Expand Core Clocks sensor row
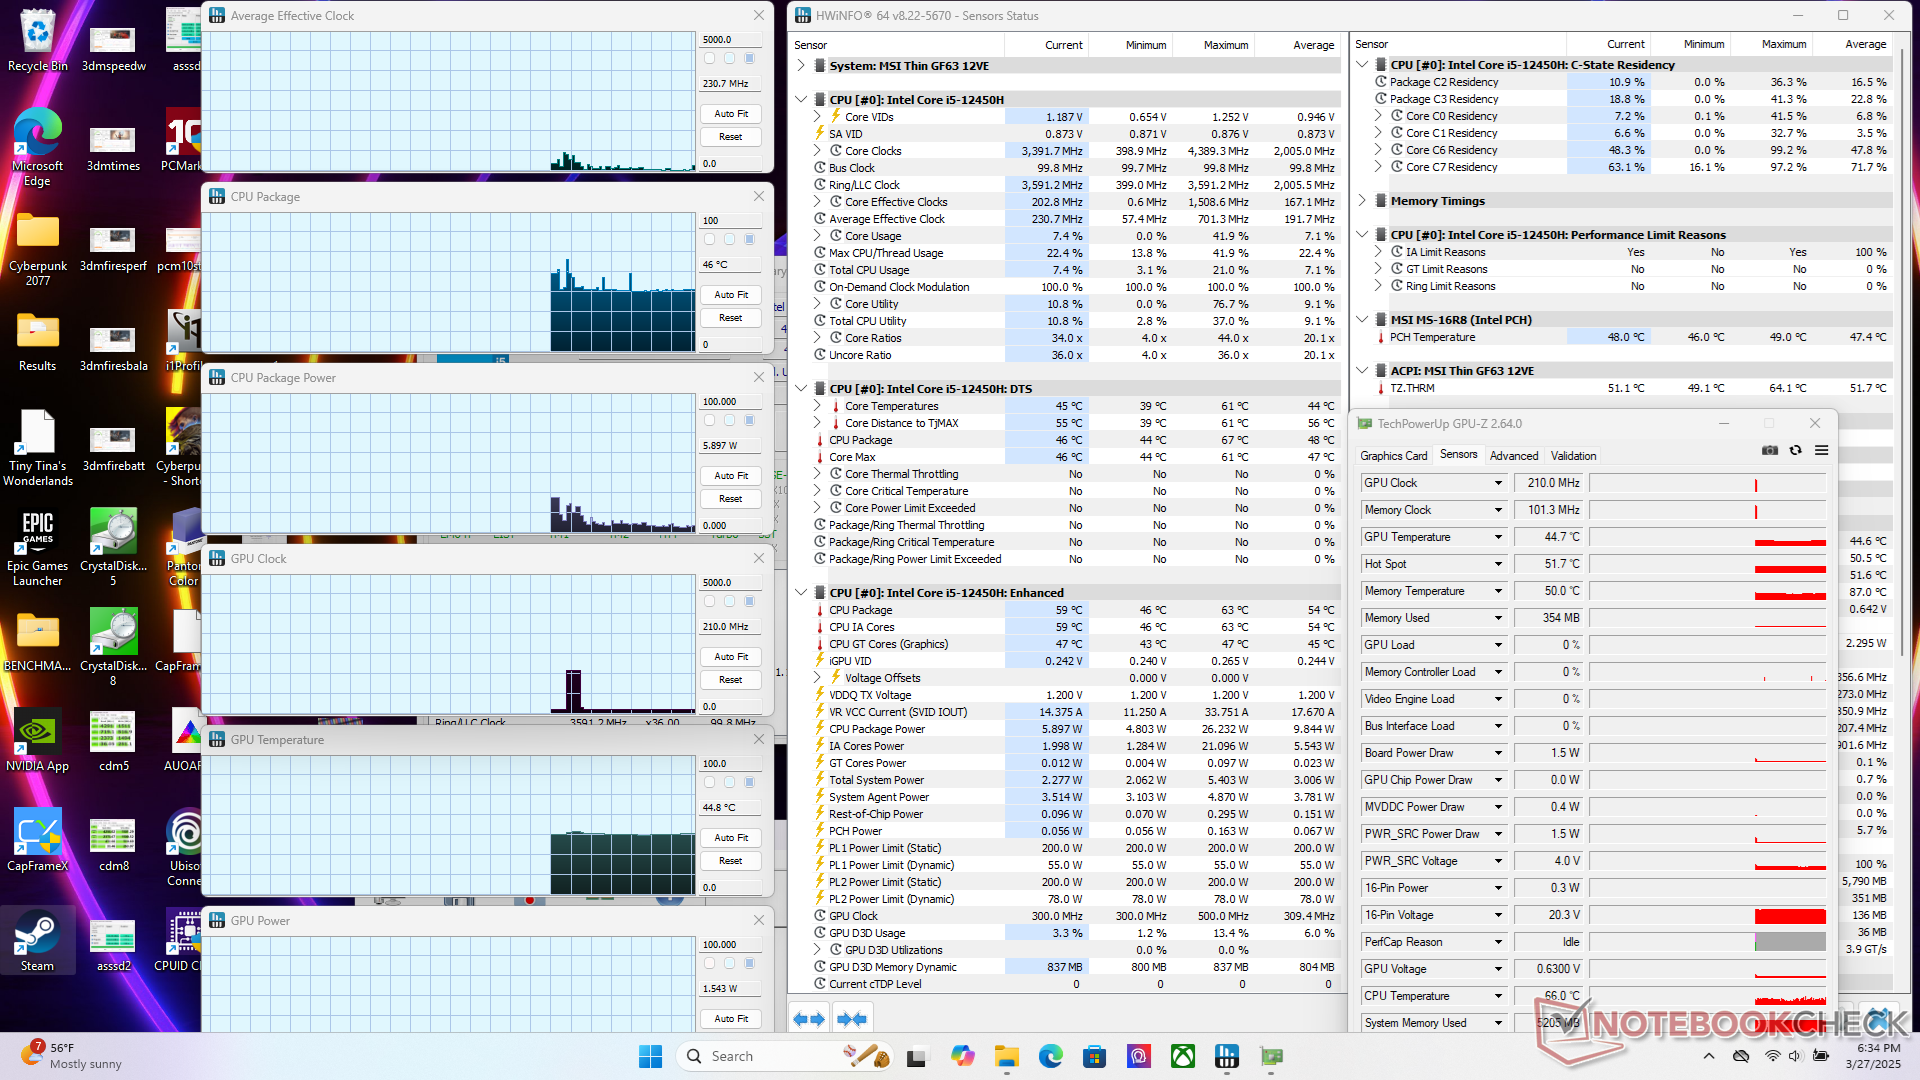1920x1080 pixels. click(817, 151)
